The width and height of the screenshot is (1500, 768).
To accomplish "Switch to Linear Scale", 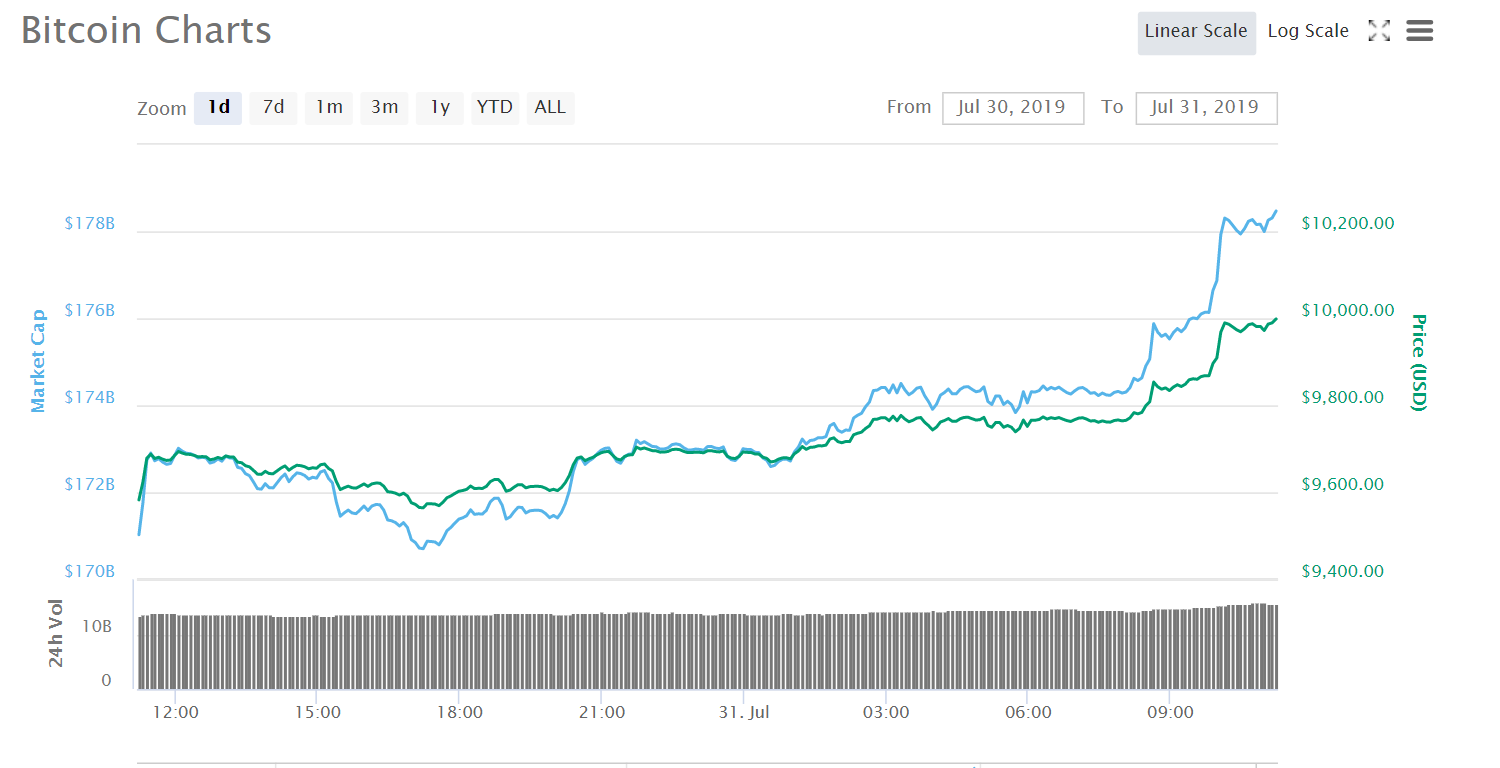I will point(1196,31).
